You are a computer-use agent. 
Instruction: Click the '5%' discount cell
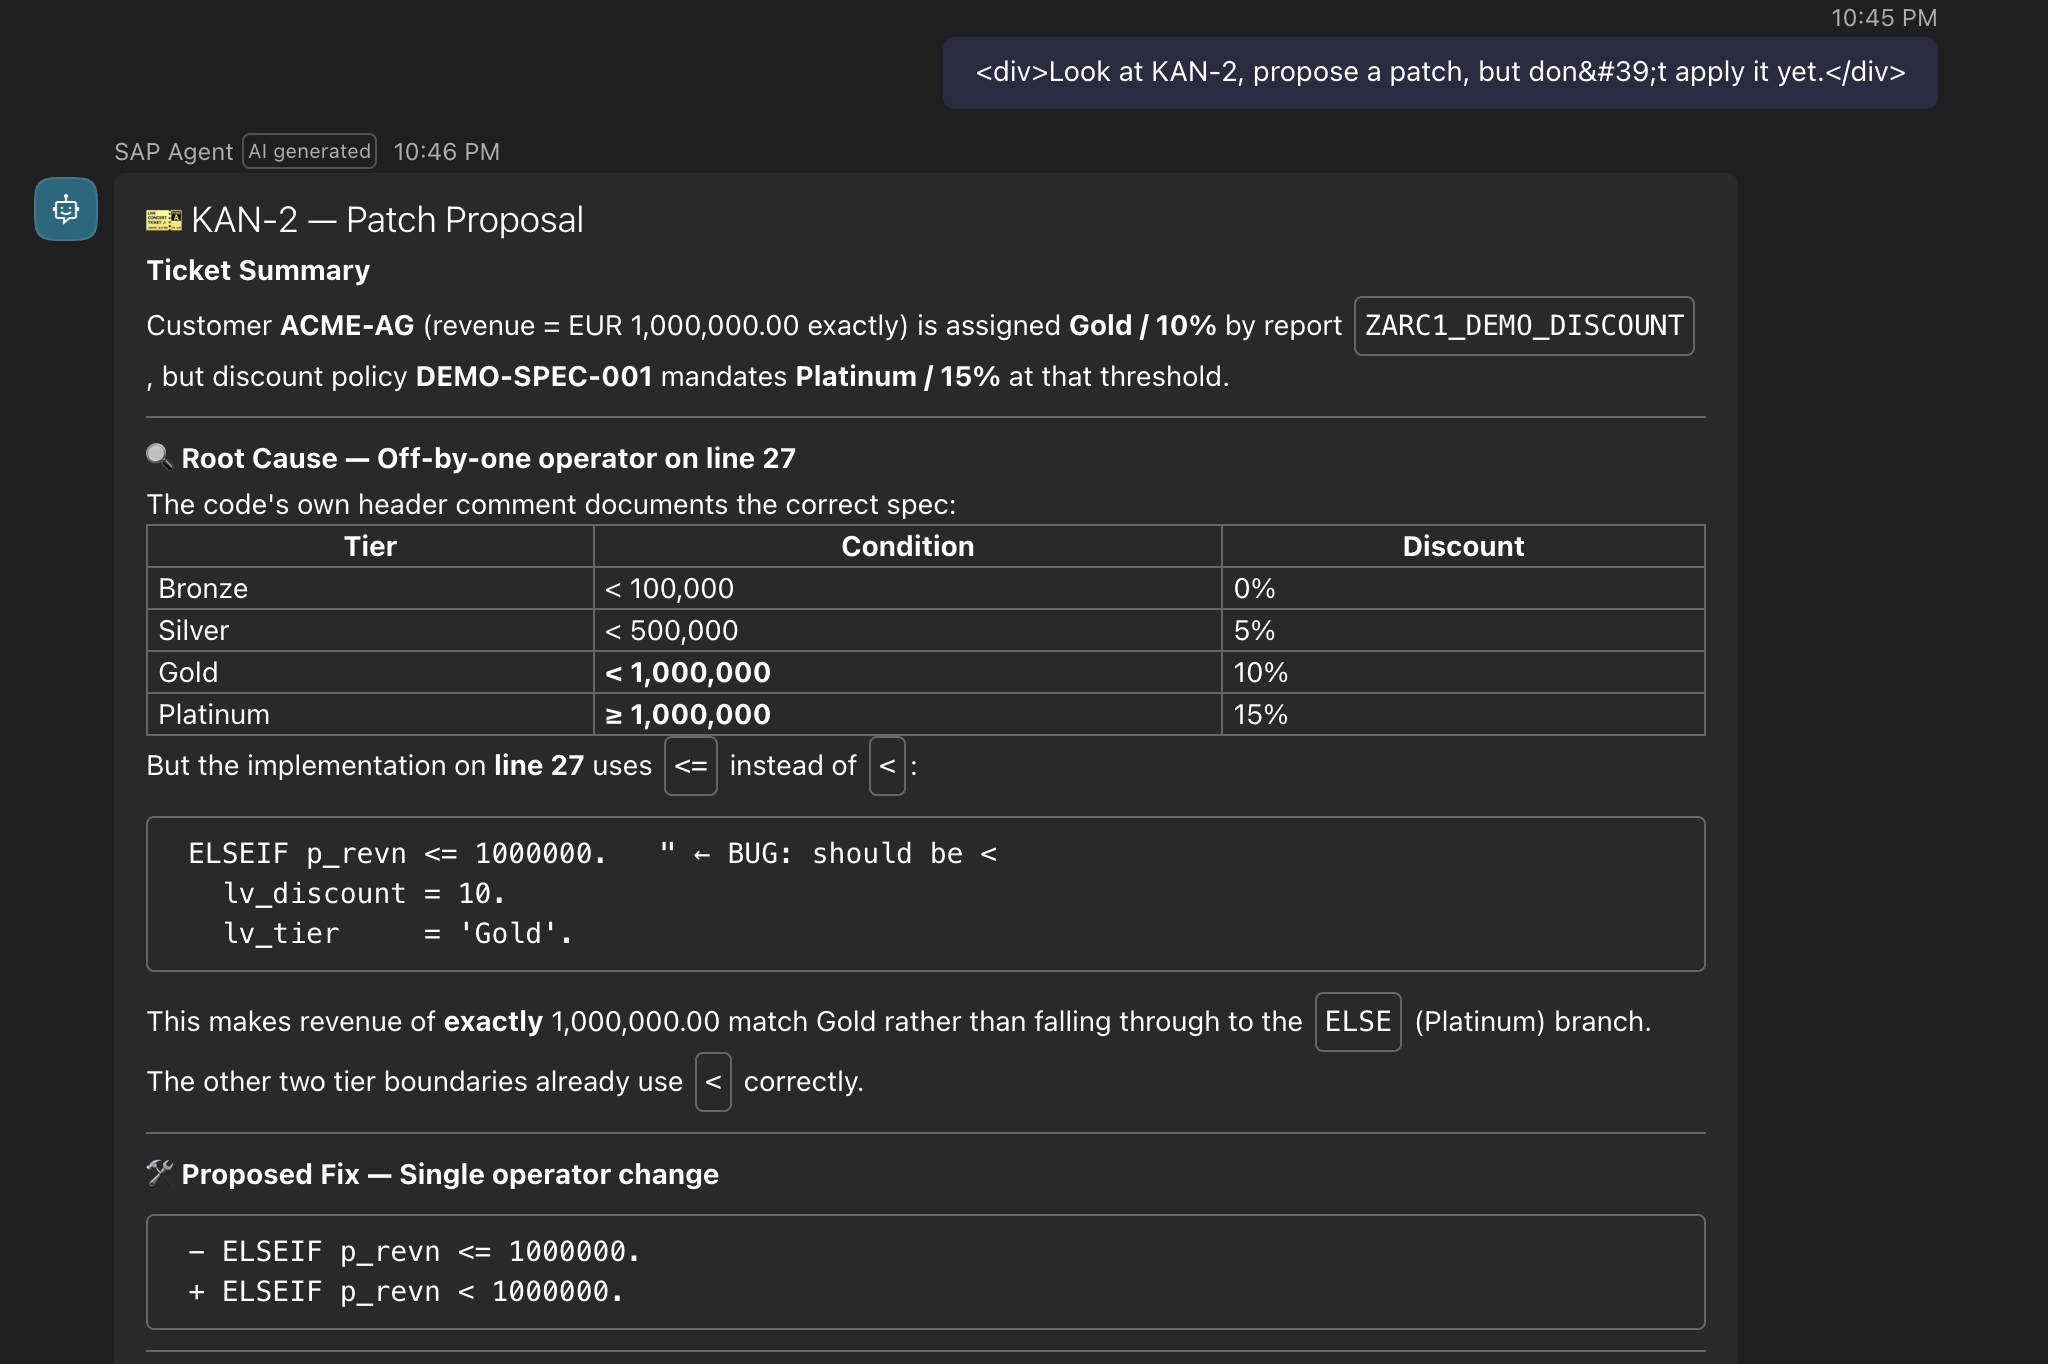[1463, 630]
